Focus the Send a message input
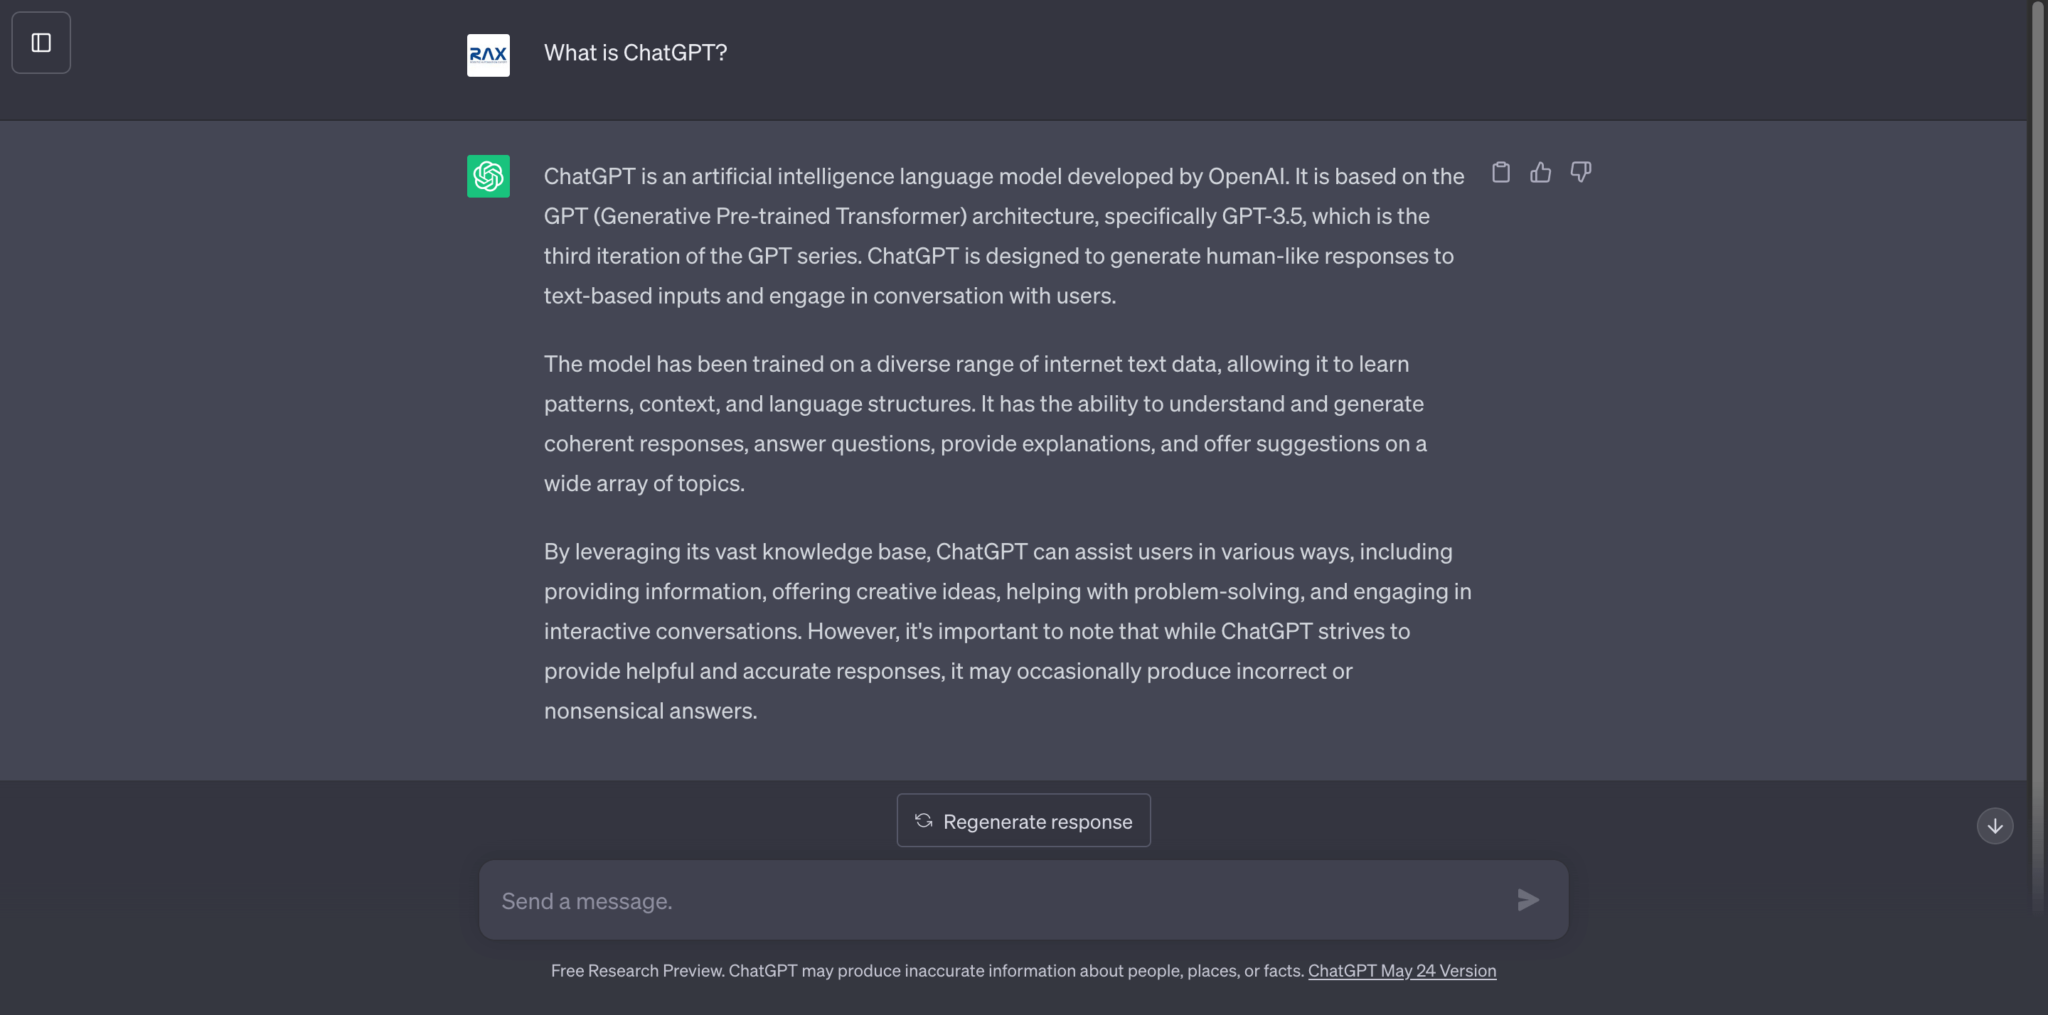 (1000, 901)
